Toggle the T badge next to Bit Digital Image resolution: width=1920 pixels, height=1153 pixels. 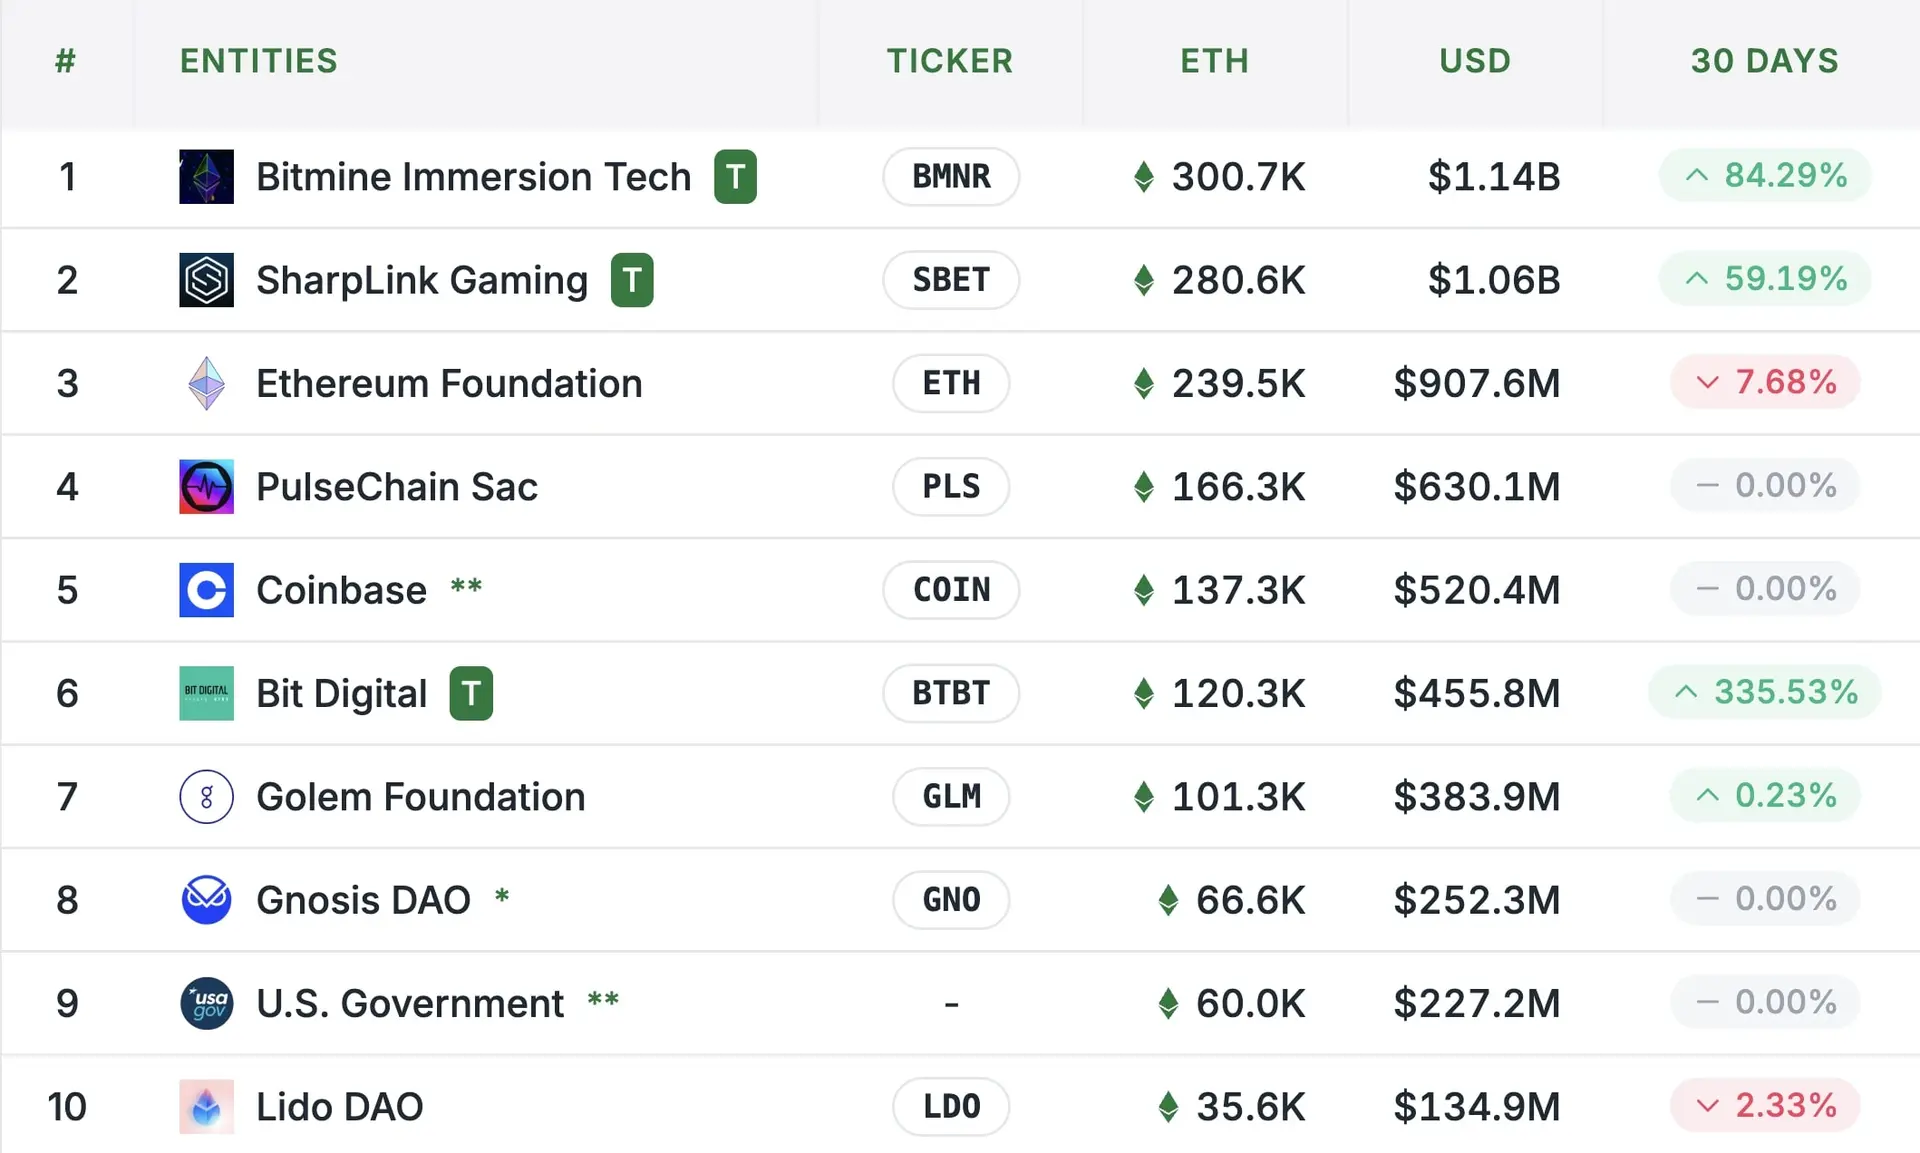point(470,693)
